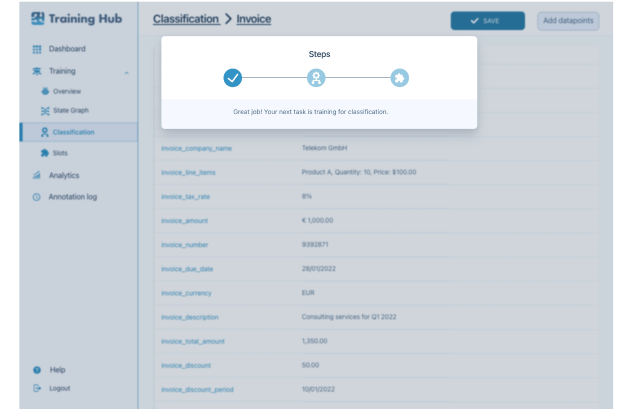This screenshot has height=409, width=633.
Task: Collapse the Training section chevron
Action: 126,72
